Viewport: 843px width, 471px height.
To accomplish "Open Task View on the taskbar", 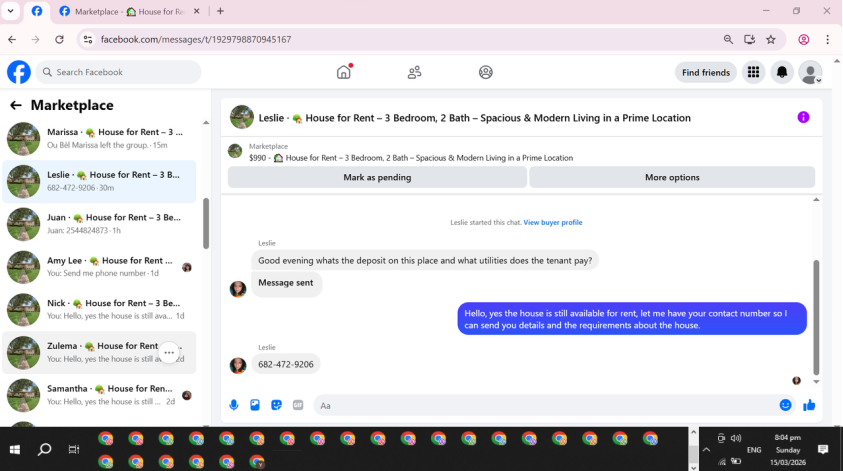I will (x=74, y=449).
